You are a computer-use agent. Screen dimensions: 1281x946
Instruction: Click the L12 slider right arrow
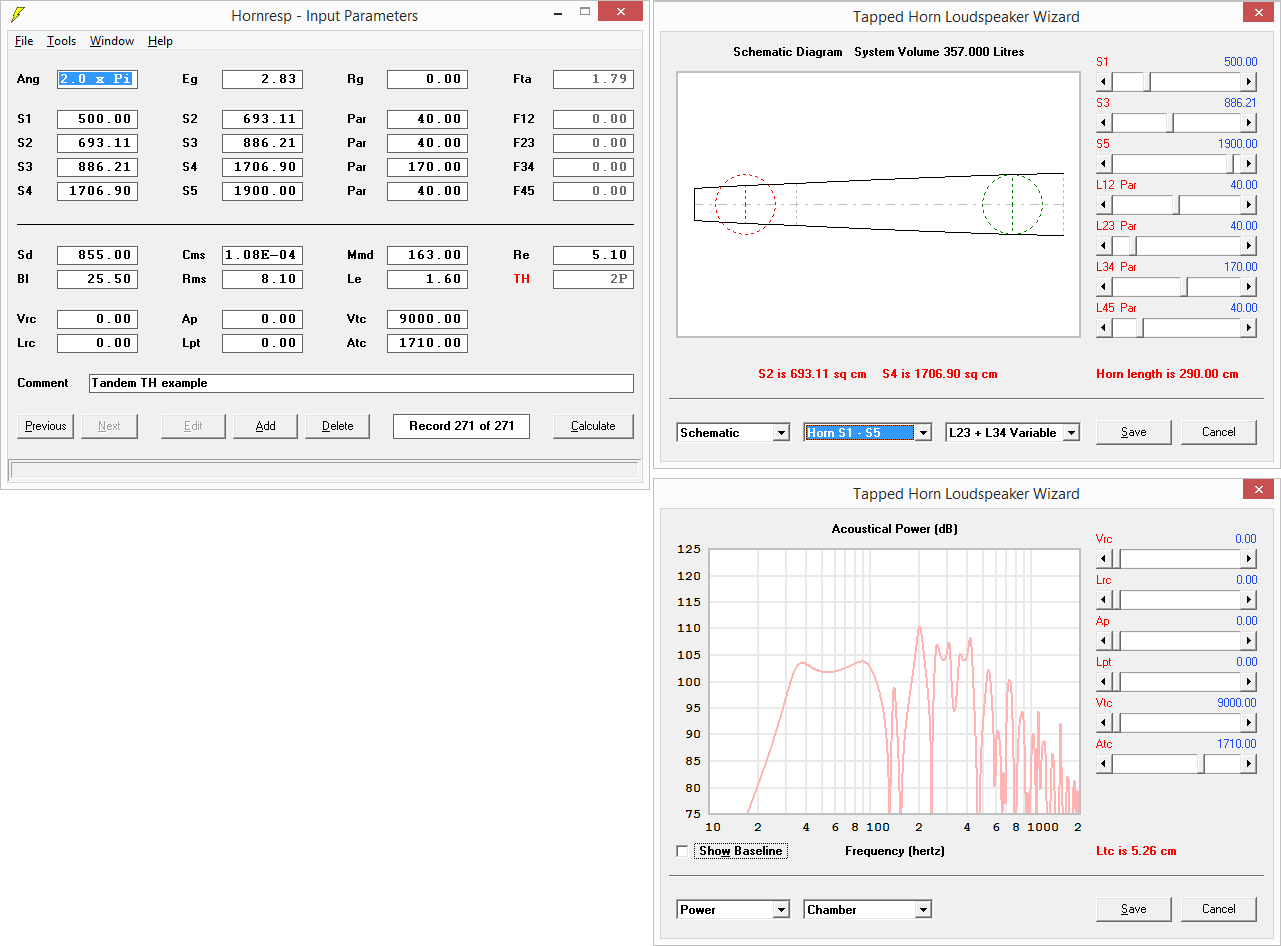pos(1248,205)
